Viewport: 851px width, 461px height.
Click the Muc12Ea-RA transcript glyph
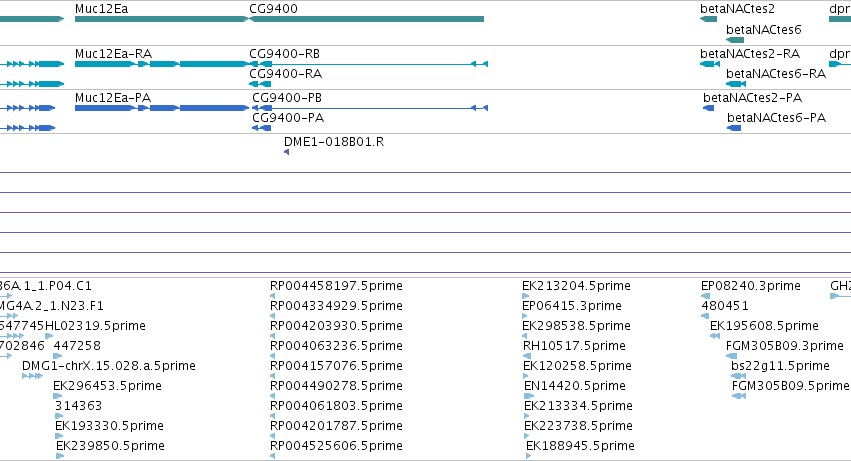coord(162,64)
